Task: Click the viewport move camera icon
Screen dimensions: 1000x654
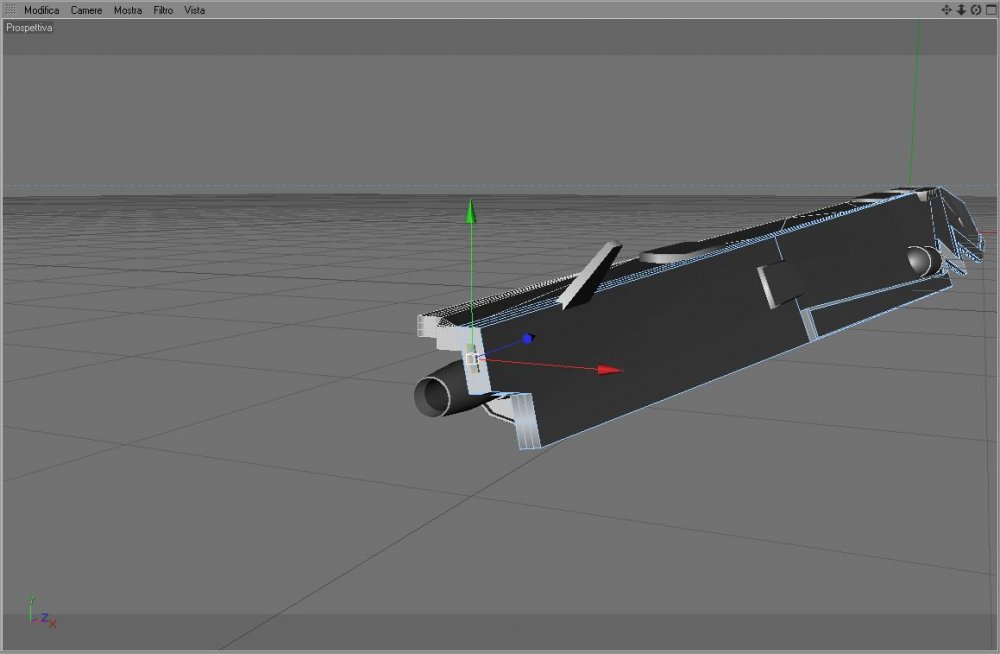Action: (x=946, y=10)
